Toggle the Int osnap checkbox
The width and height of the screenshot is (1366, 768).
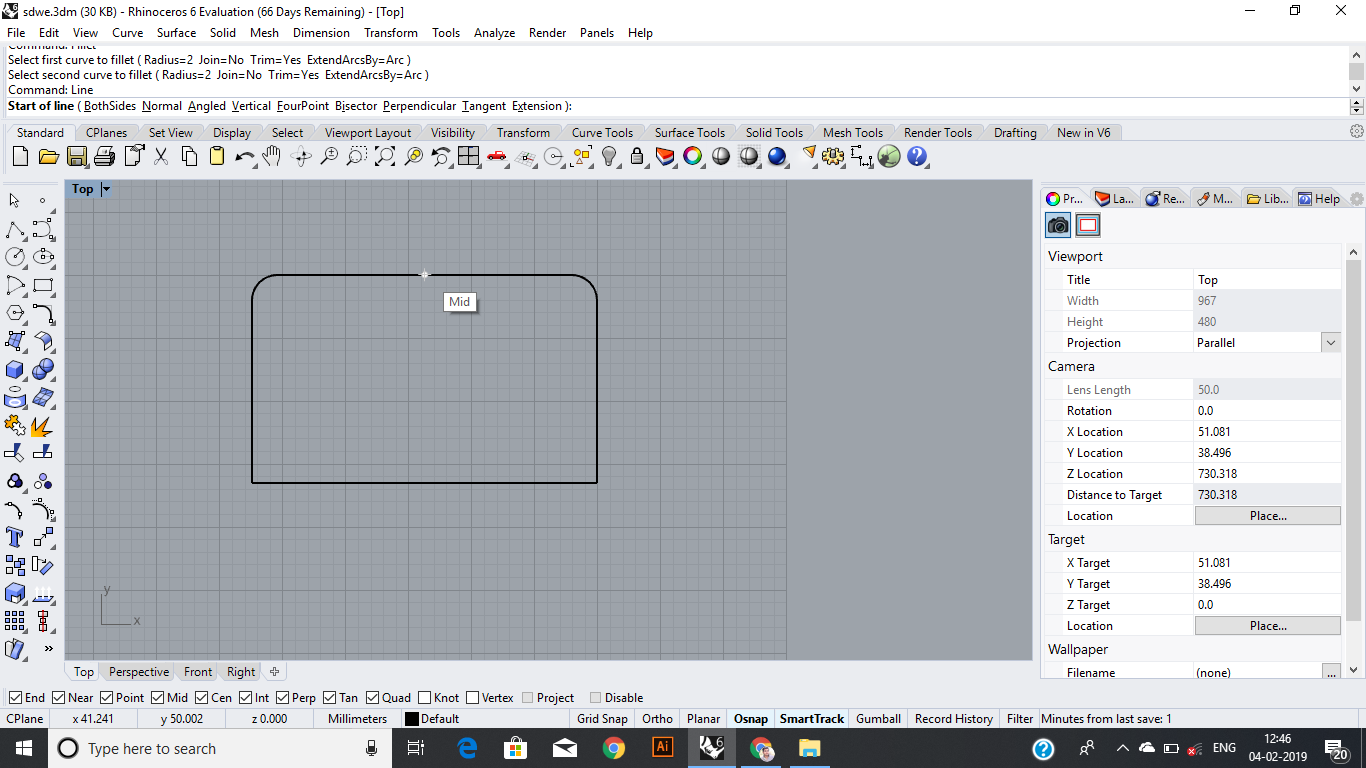coord(245,698)
